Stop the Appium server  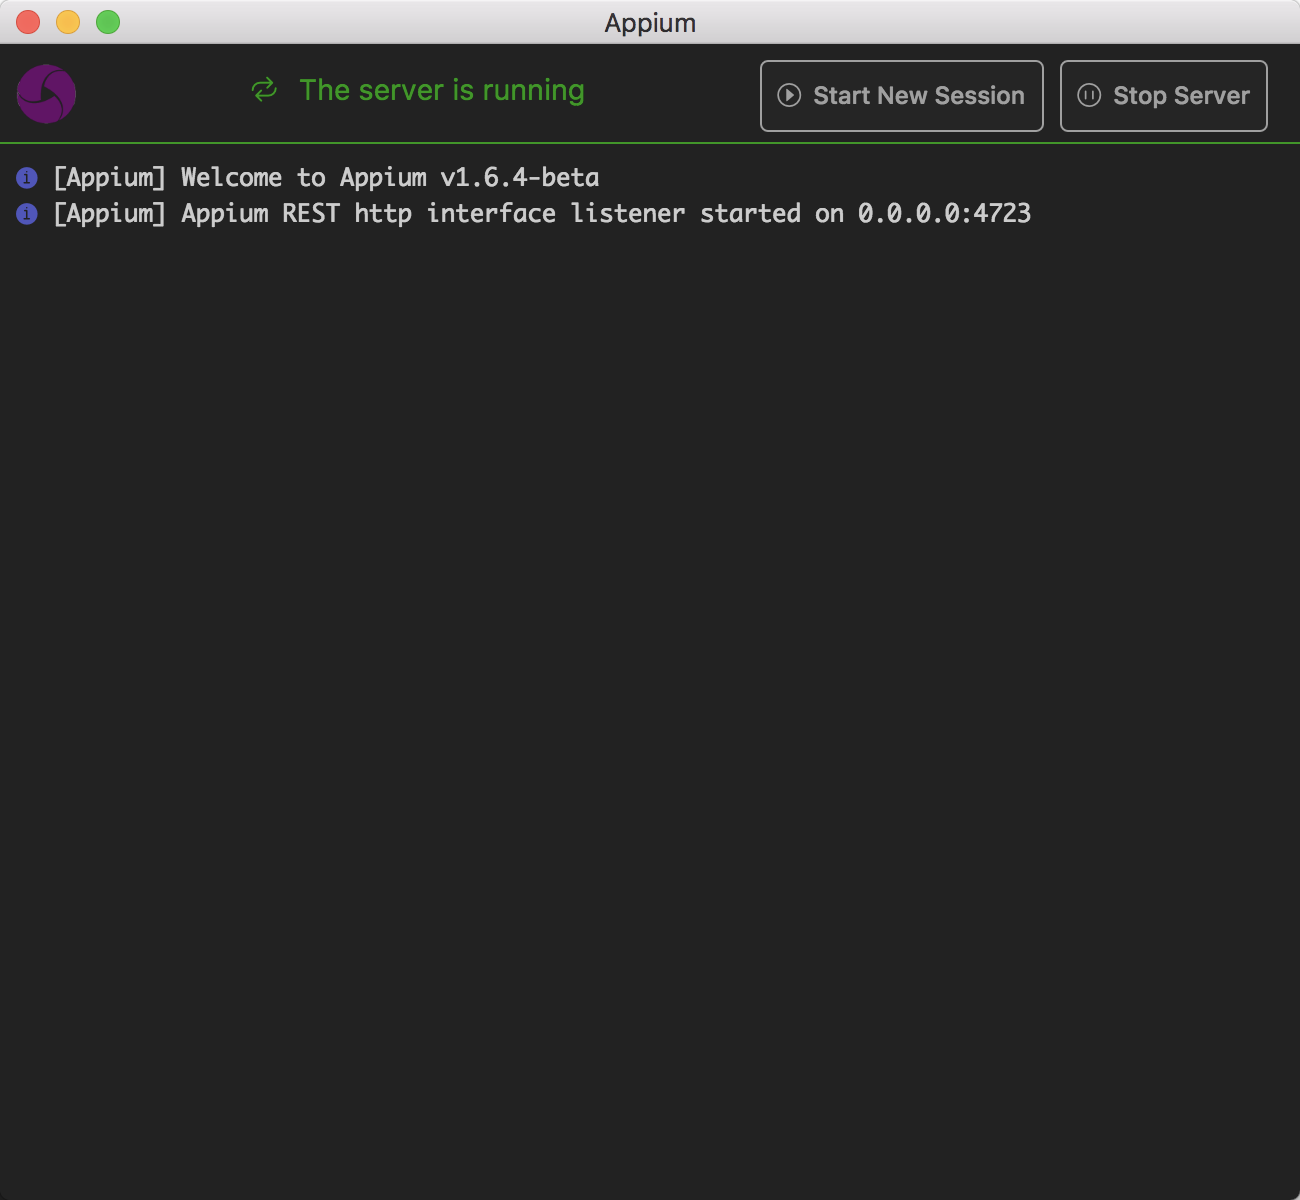(1163, 96)
